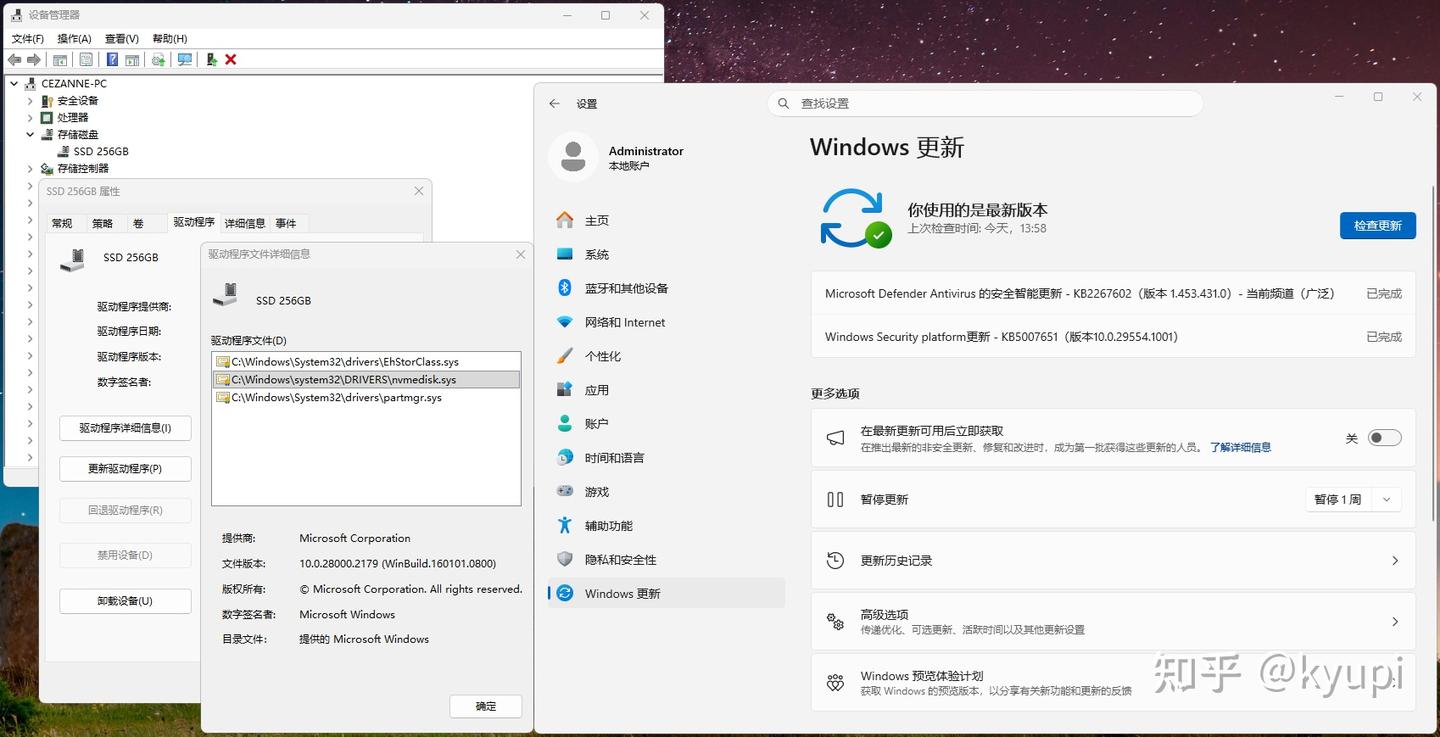Open the 查看(V) menu
This screenshot has height=737, width=1440.
point(122,39)
